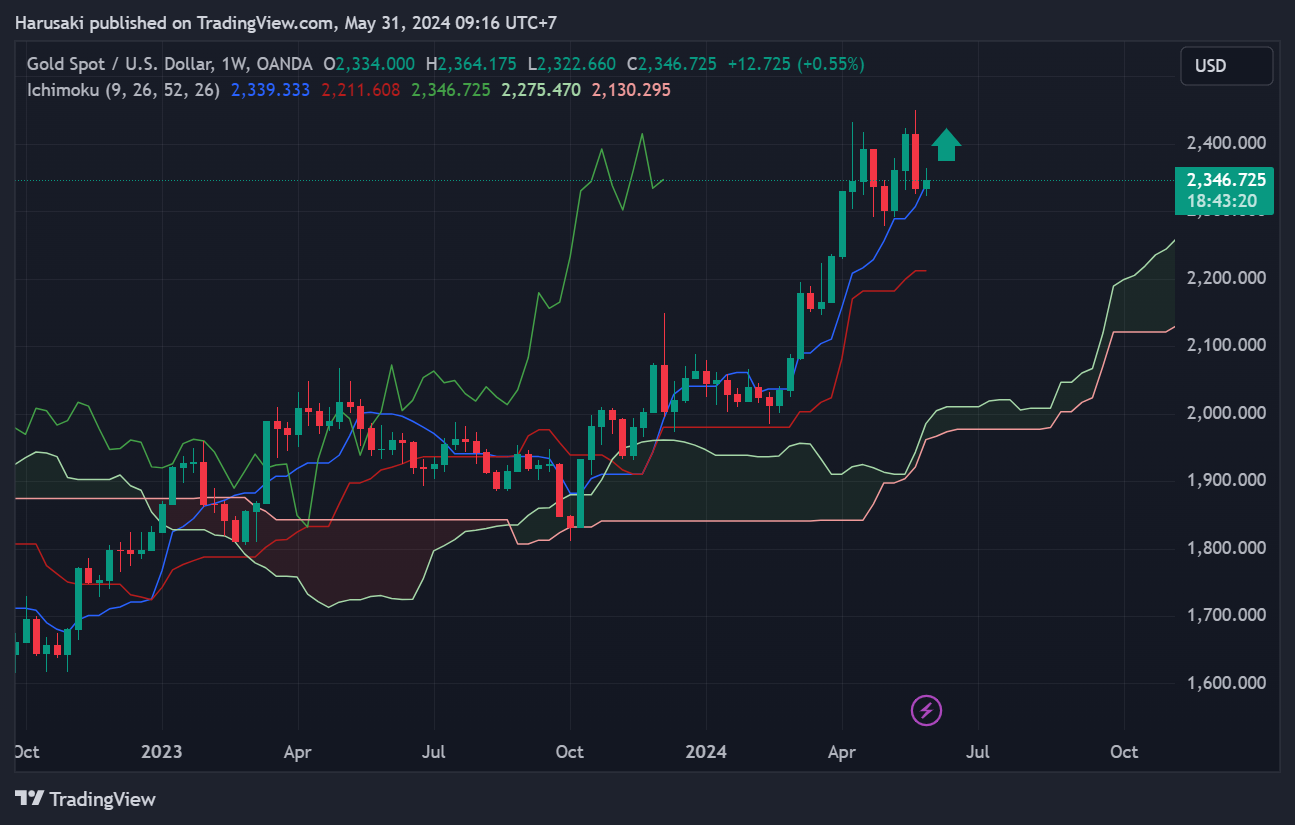Click the Low value L2,322.660

tap(572, 64)
